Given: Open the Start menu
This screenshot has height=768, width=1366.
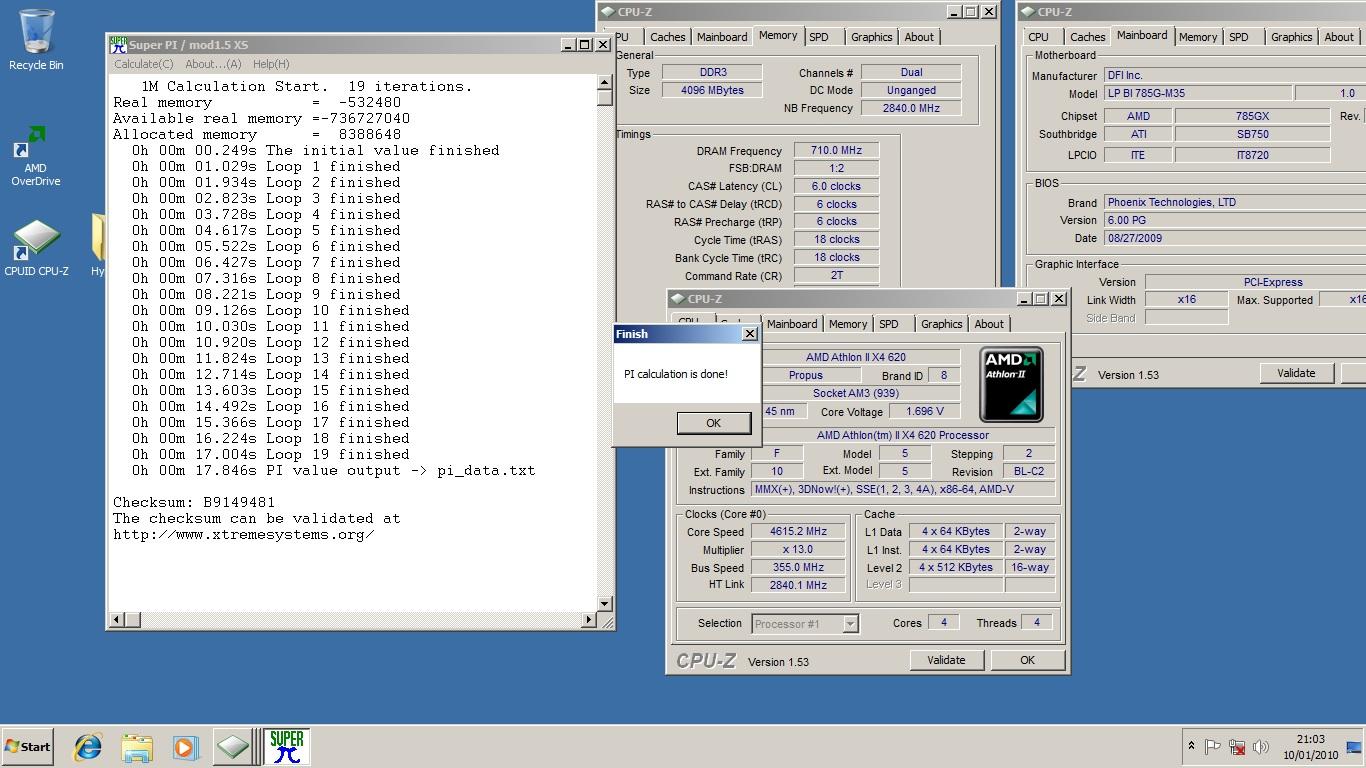Looking at the screenshot, I should pyautogui.click(x=27, y=747).
